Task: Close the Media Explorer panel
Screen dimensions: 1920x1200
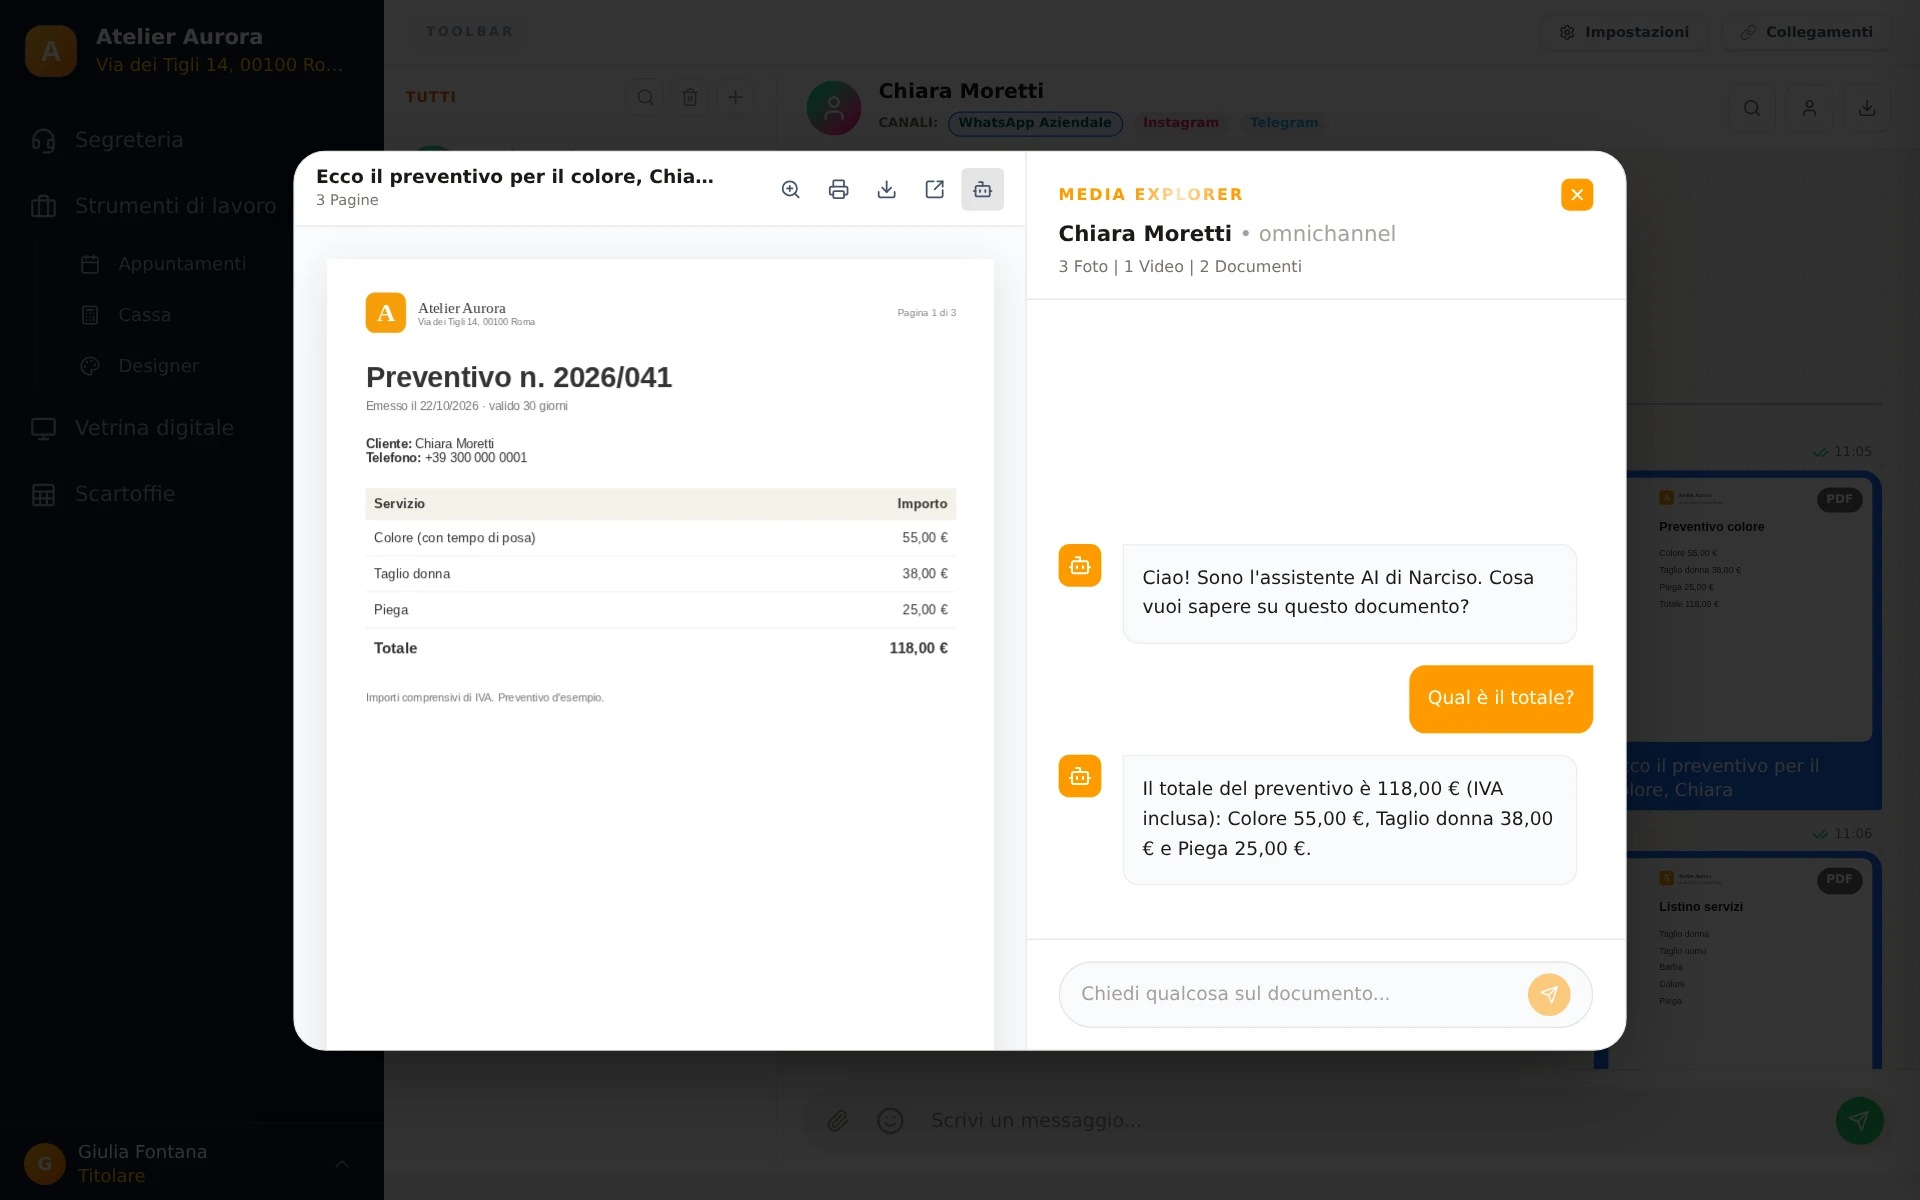Action: pos(1576,194)
